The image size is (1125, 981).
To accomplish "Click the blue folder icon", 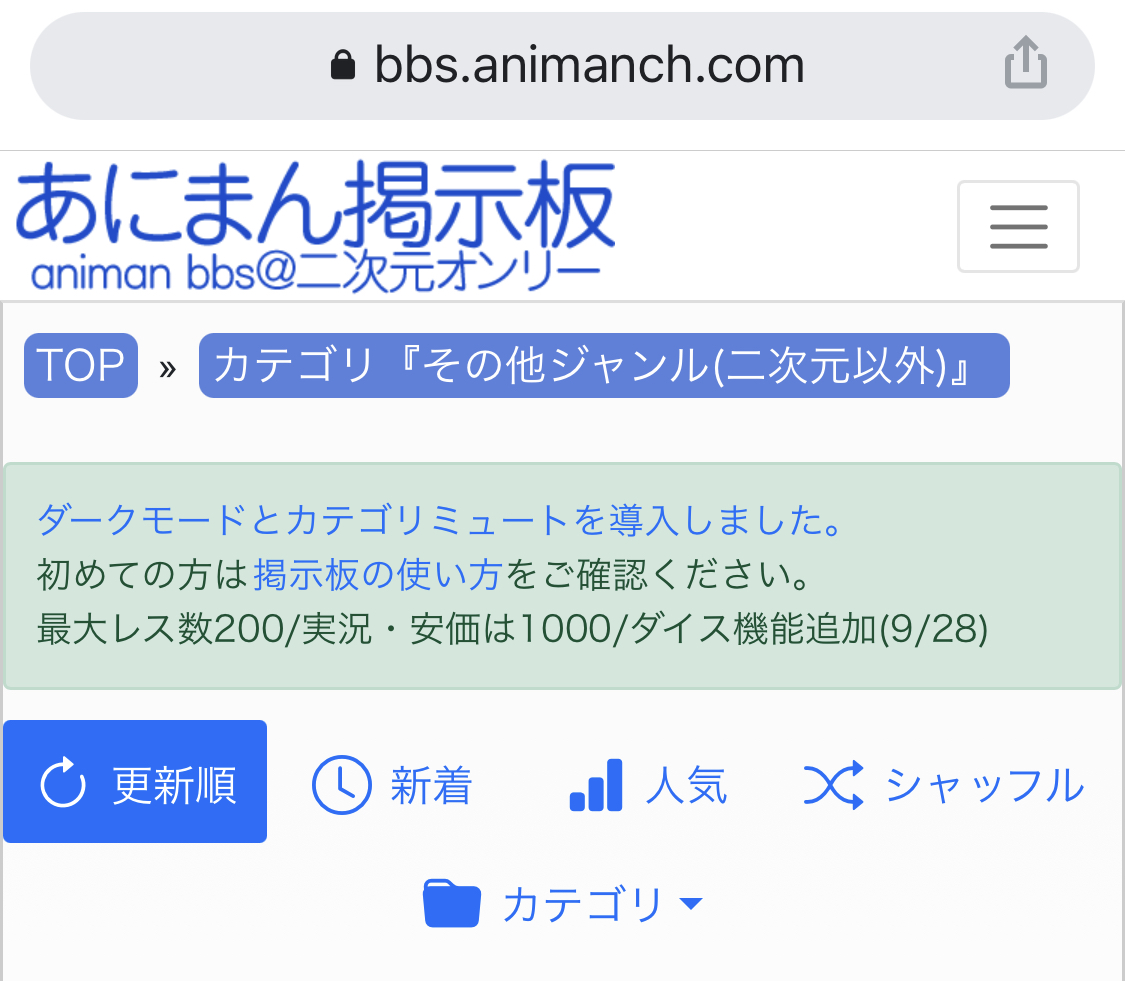I will (452, 905).
